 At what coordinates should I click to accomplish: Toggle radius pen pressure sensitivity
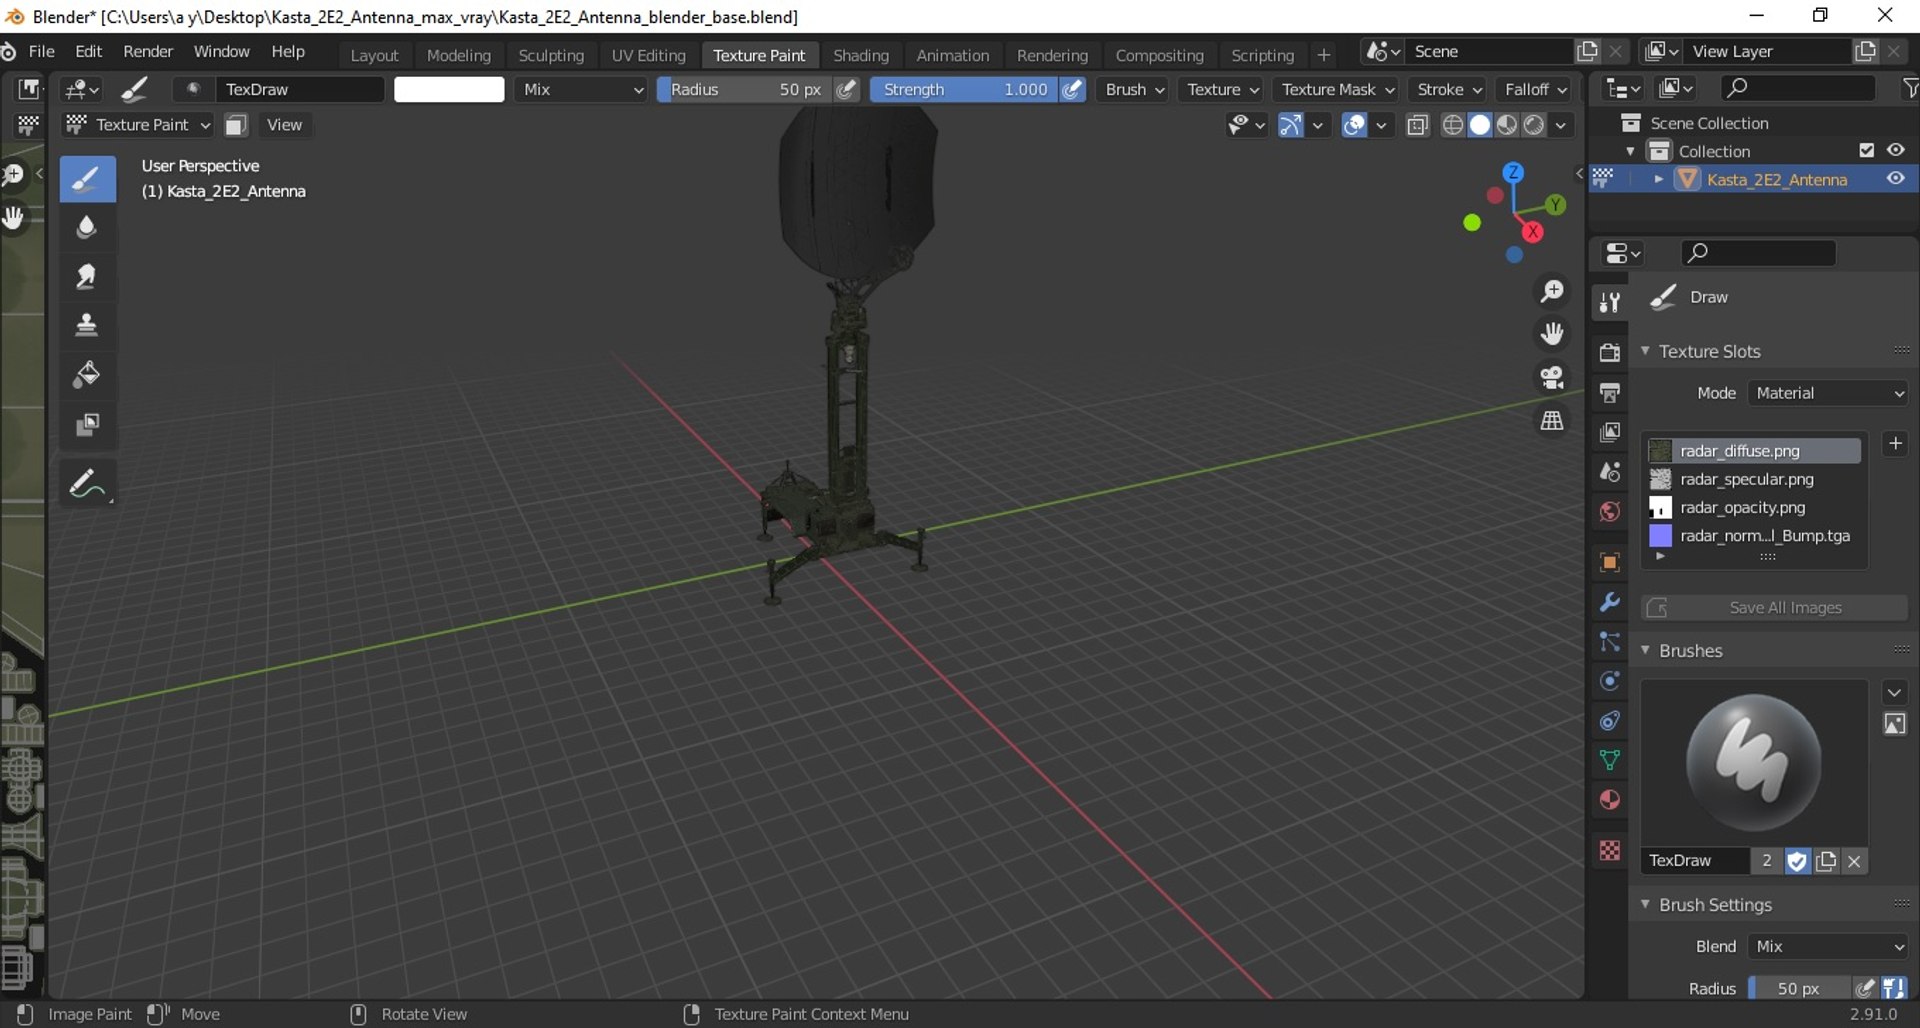pos(847,89)
